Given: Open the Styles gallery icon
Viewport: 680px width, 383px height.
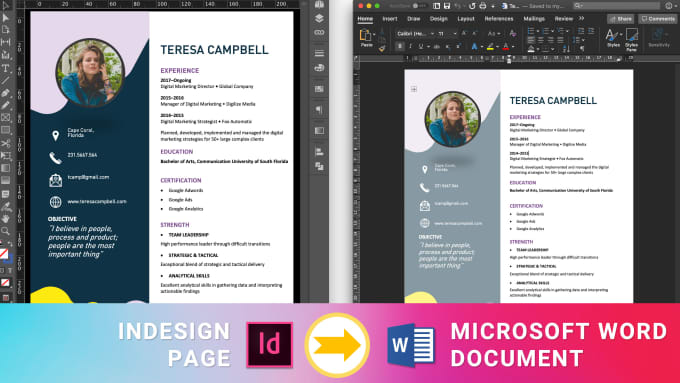Looking at the screenshot, I should tap(612, 37).
